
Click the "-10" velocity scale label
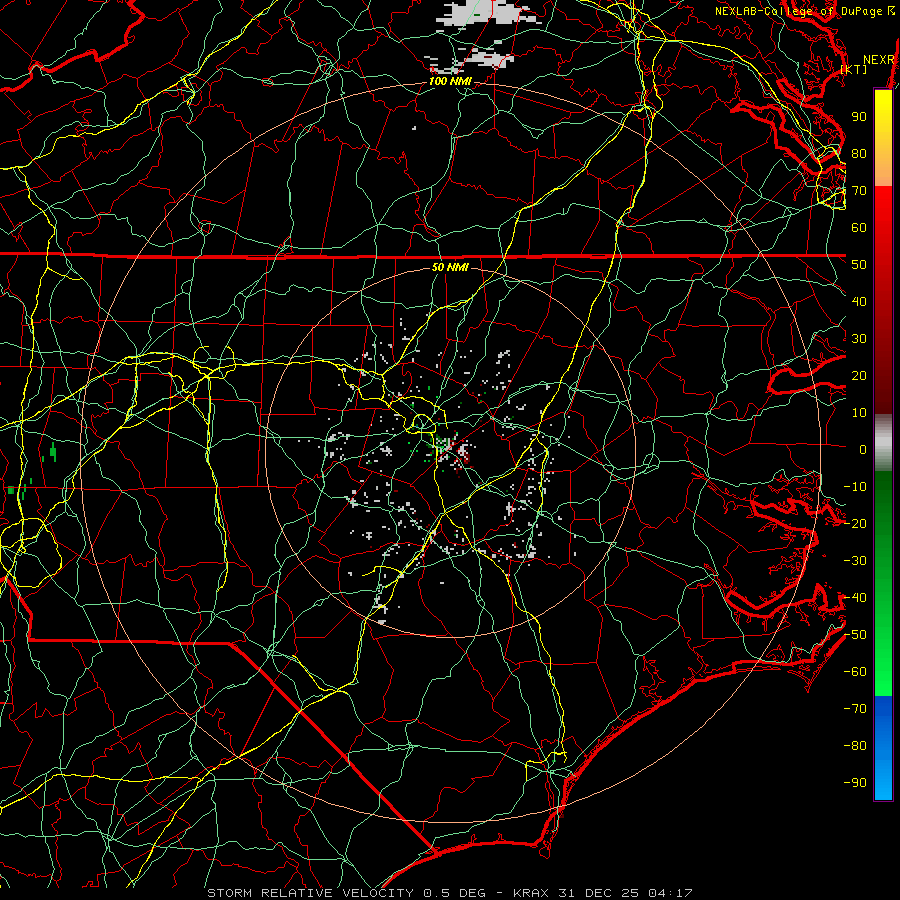pyautogui.click(x=855, y=487)
